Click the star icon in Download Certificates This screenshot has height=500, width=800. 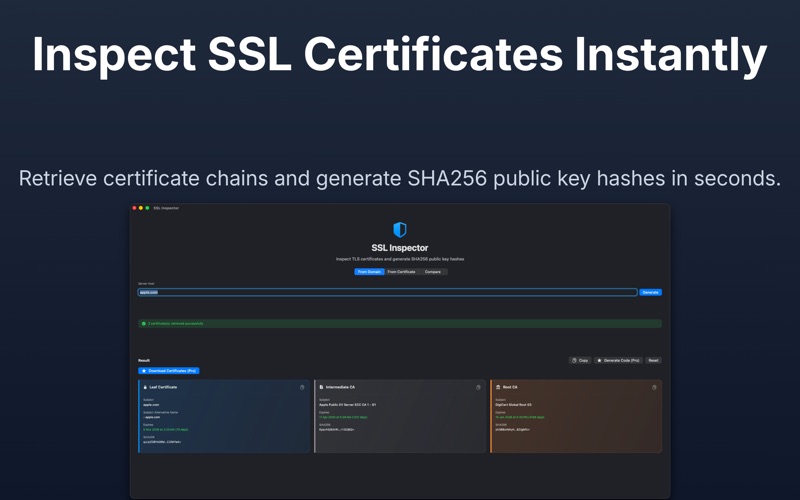(x=144, y=371)
